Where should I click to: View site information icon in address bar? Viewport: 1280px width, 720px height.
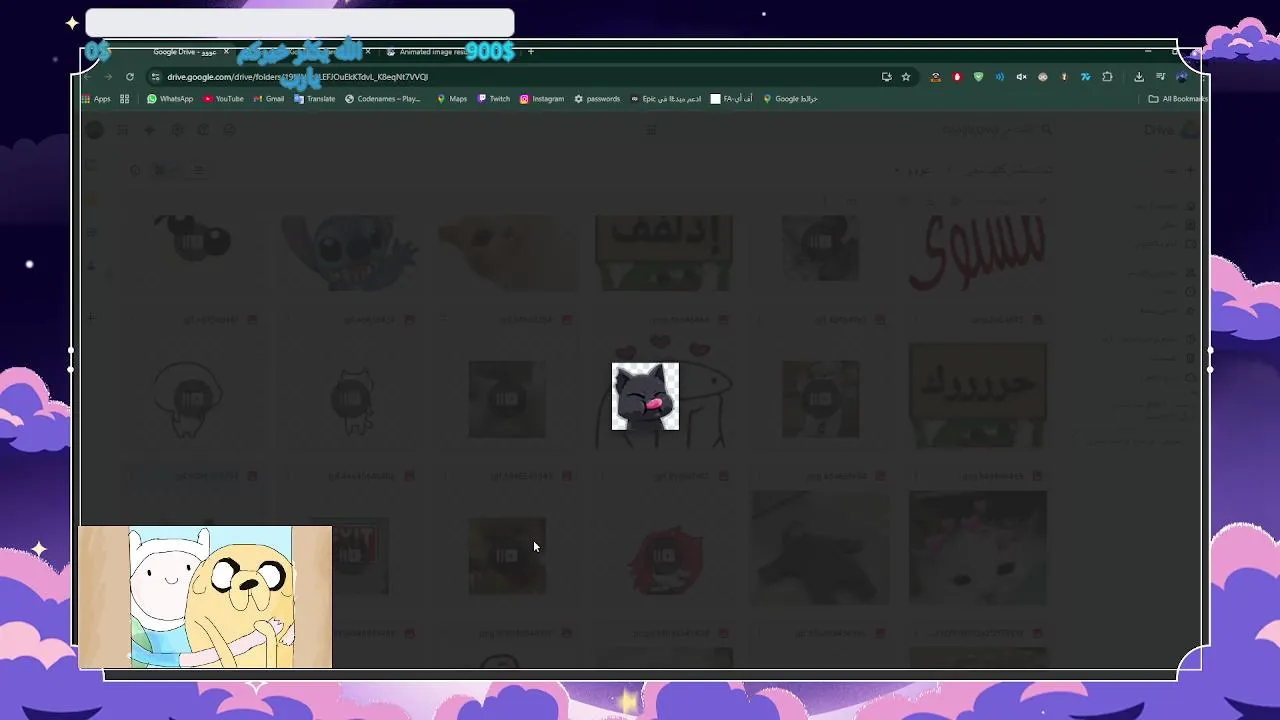[155, 77]
